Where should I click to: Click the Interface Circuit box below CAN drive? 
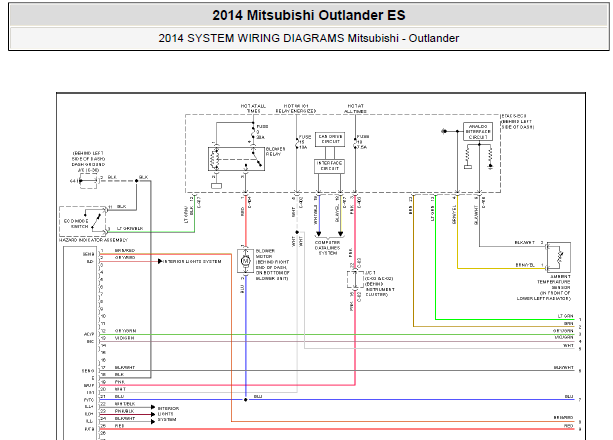[x=329, y=166]
